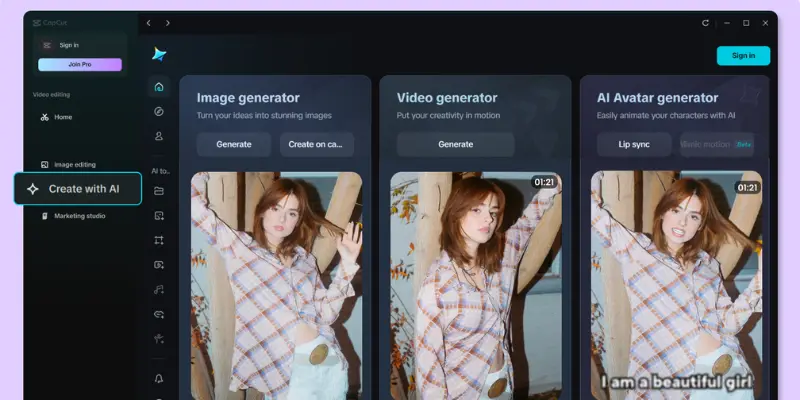This screenshot has width=800, height=400.
Task: Click the icon beside Marketing studio
Action: [x=45, y=216]
